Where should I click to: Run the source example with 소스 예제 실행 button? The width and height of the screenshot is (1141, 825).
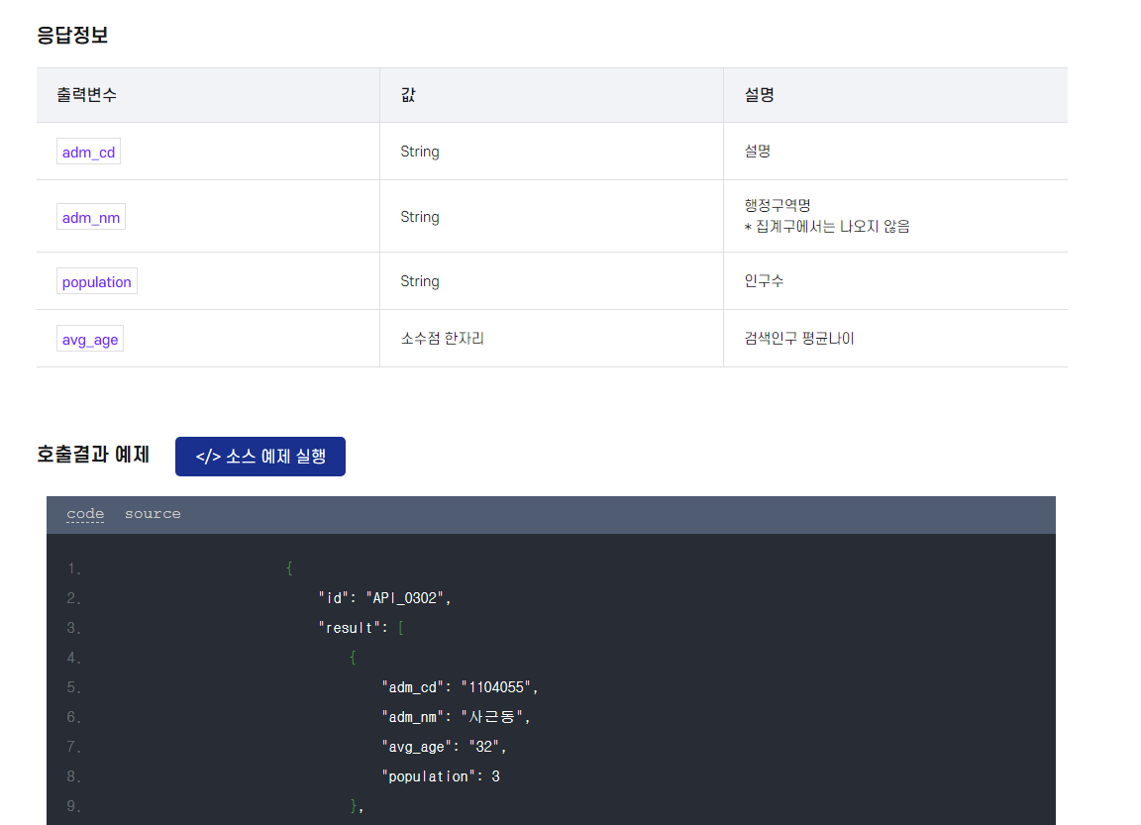260,456
